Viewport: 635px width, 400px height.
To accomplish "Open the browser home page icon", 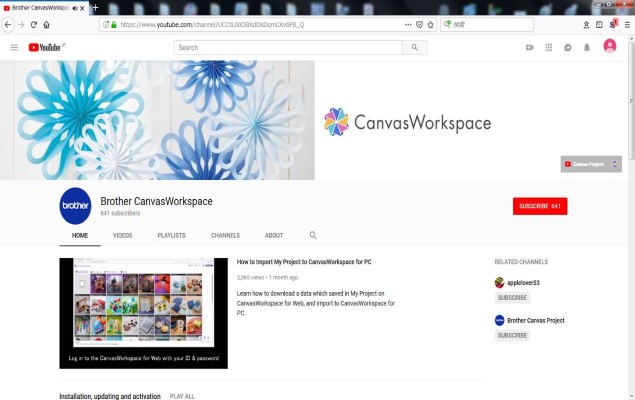I will [x=47, y=25].
